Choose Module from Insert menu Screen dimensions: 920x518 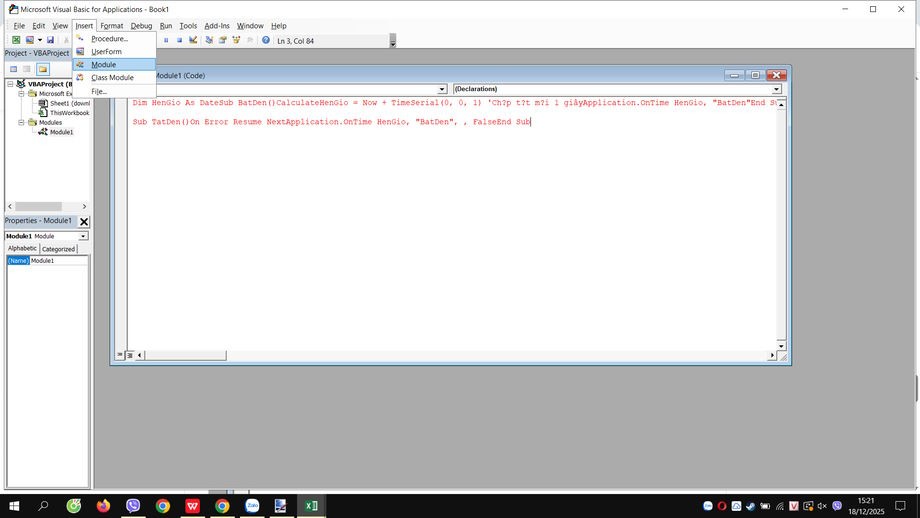coord(114,65)
